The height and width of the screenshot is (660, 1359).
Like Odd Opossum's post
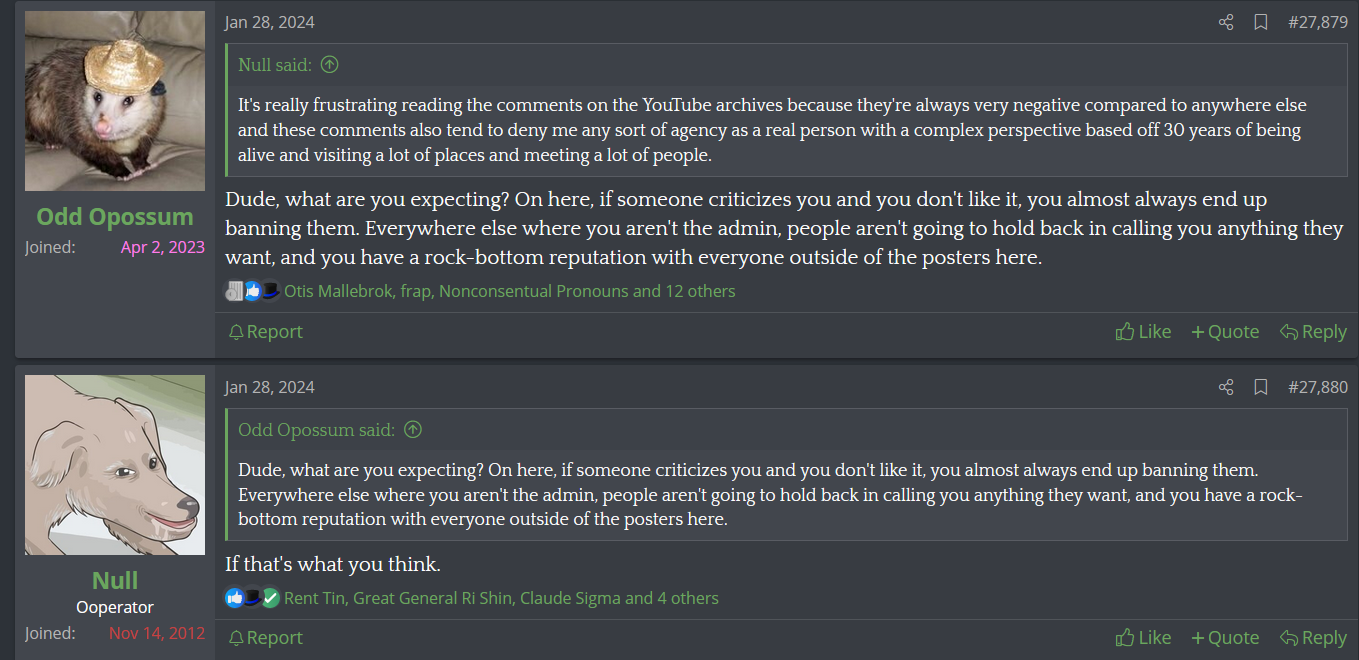1143,332
